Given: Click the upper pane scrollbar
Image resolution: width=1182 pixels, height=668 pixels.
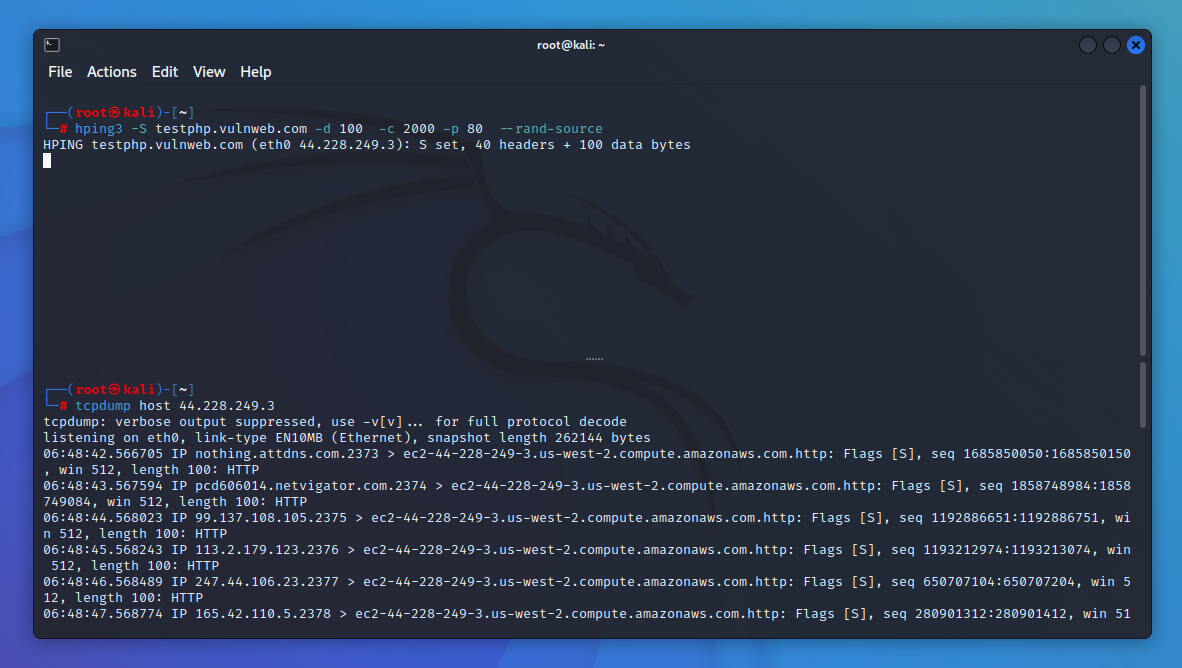Looking at the screenshot, I should (x=1143, y=220).
